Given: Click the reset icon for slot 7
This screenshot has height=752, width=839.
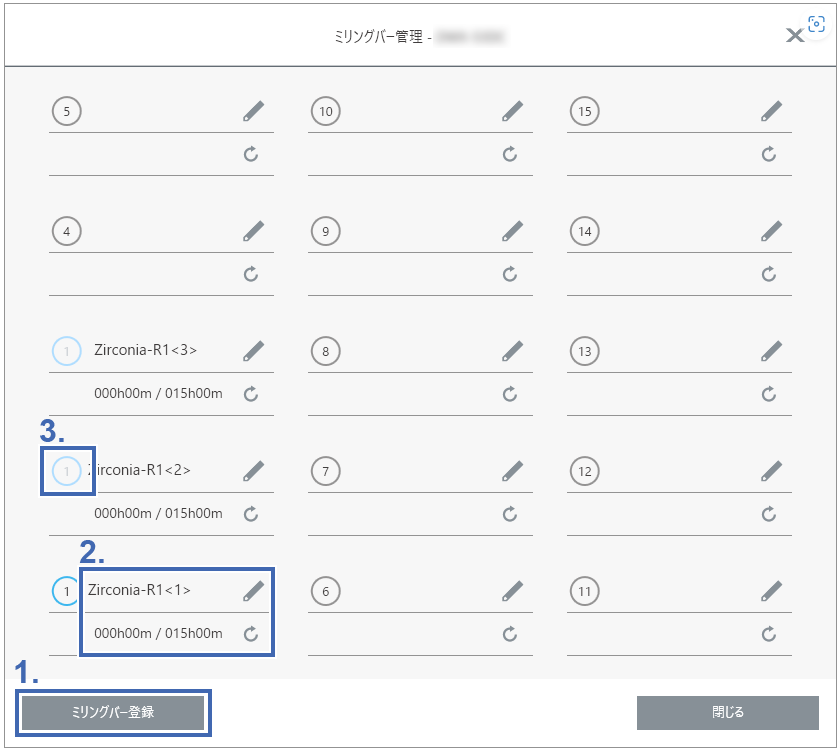Looking at the screenshot, I should click(510, 514).
